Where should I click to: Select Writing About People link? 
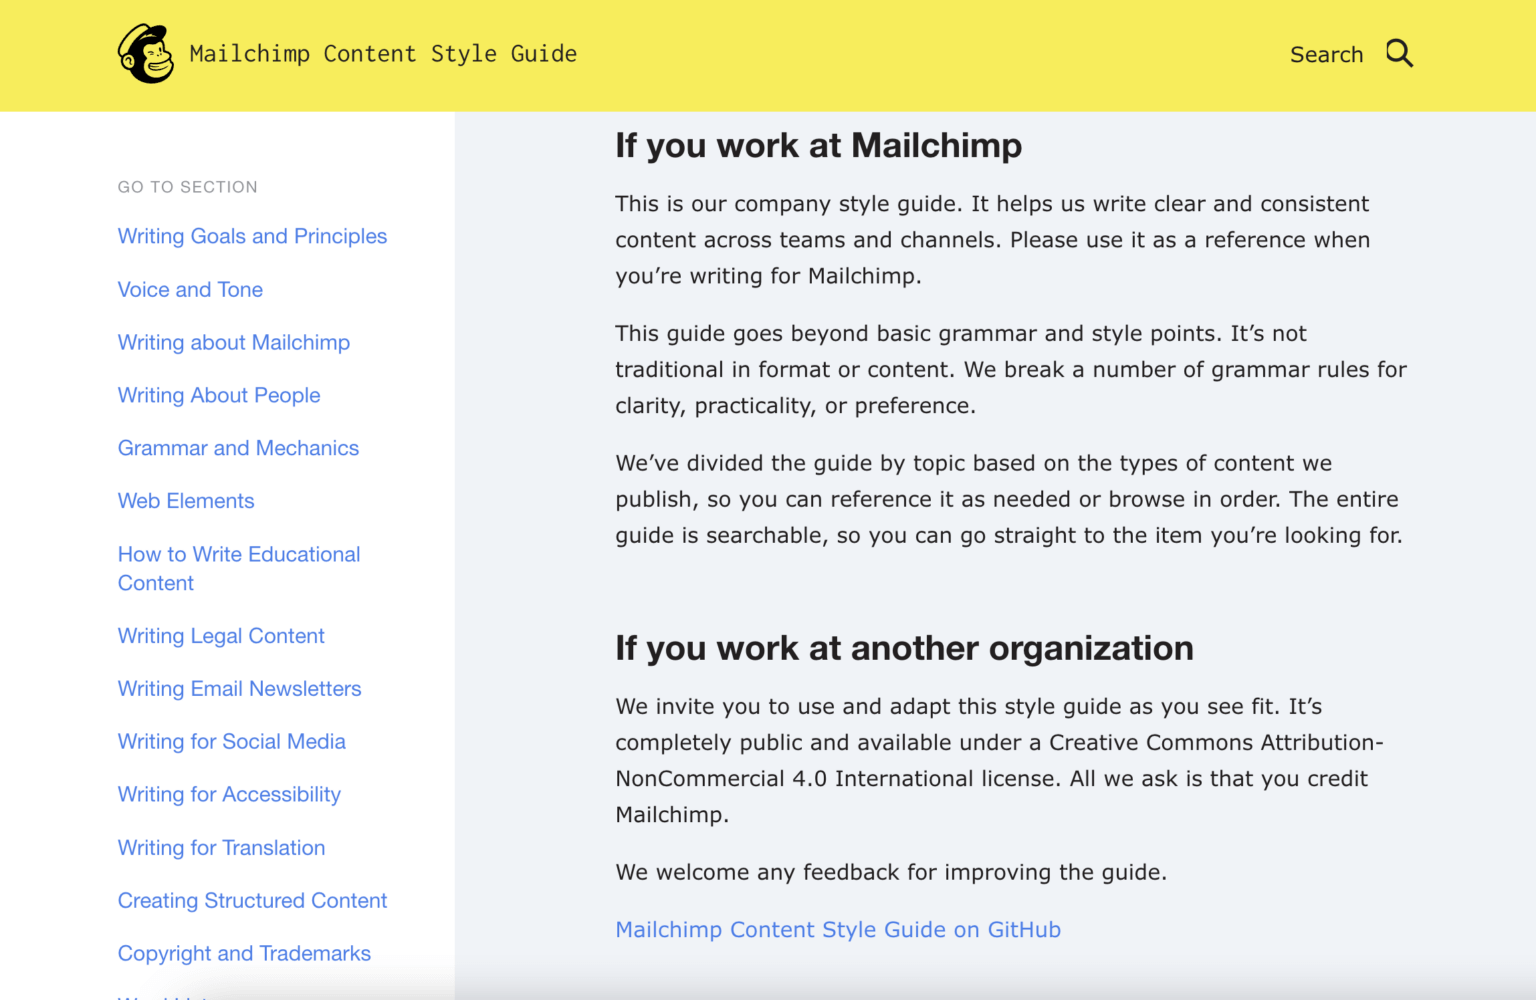click(x=219, y=395)
